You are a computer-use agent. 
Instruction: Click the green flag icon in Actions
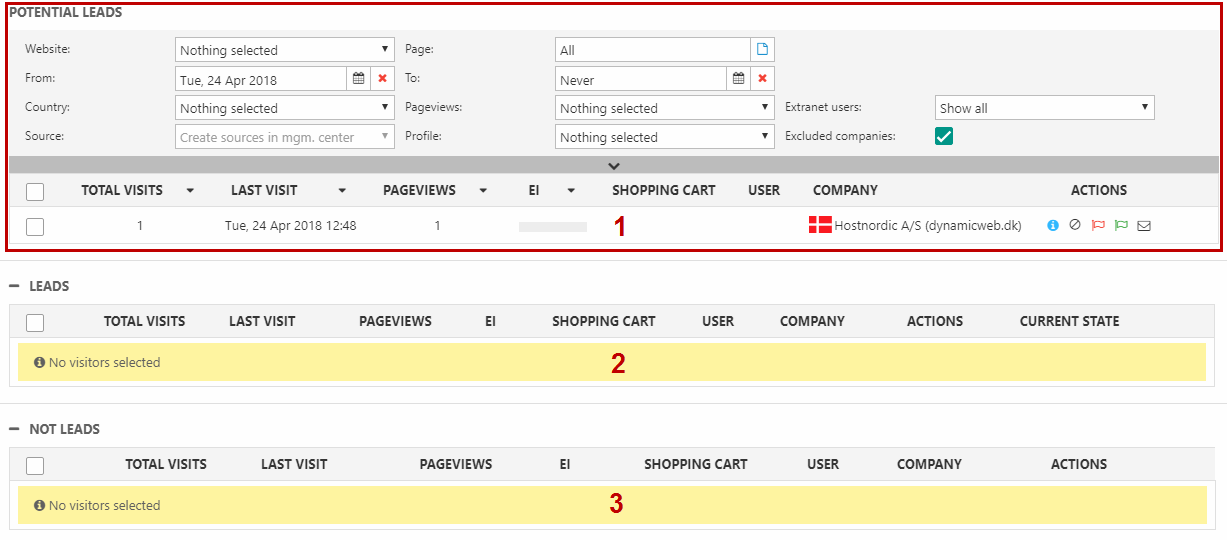point(1121,226)
